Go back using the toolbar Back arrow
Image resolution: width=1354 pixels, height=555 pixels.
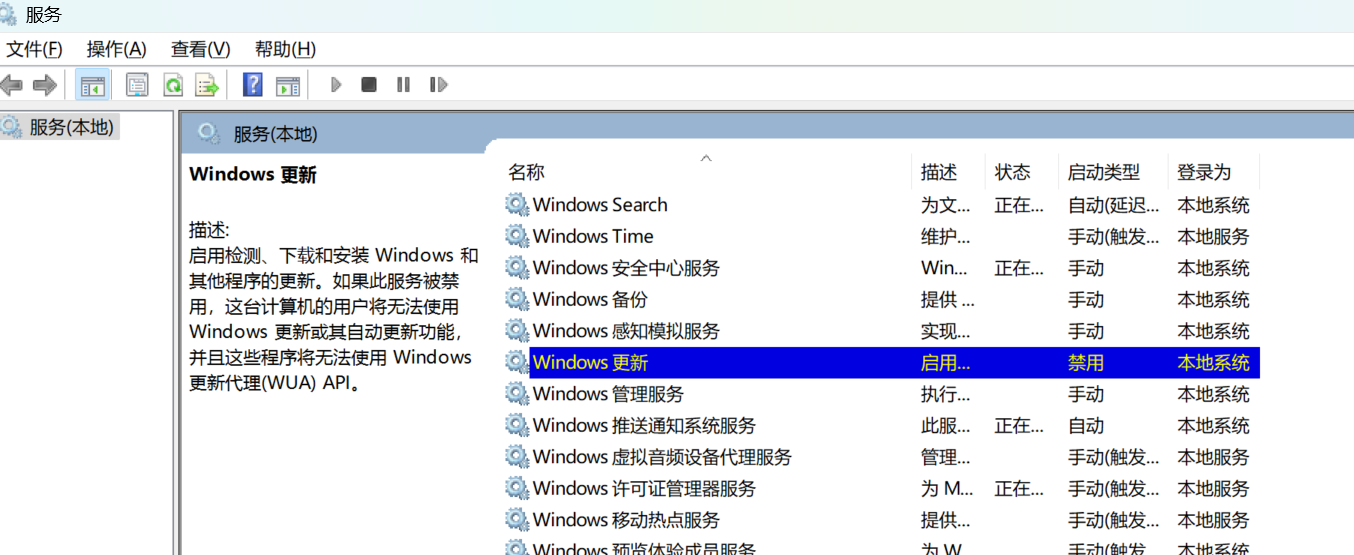tap(11, 85)
